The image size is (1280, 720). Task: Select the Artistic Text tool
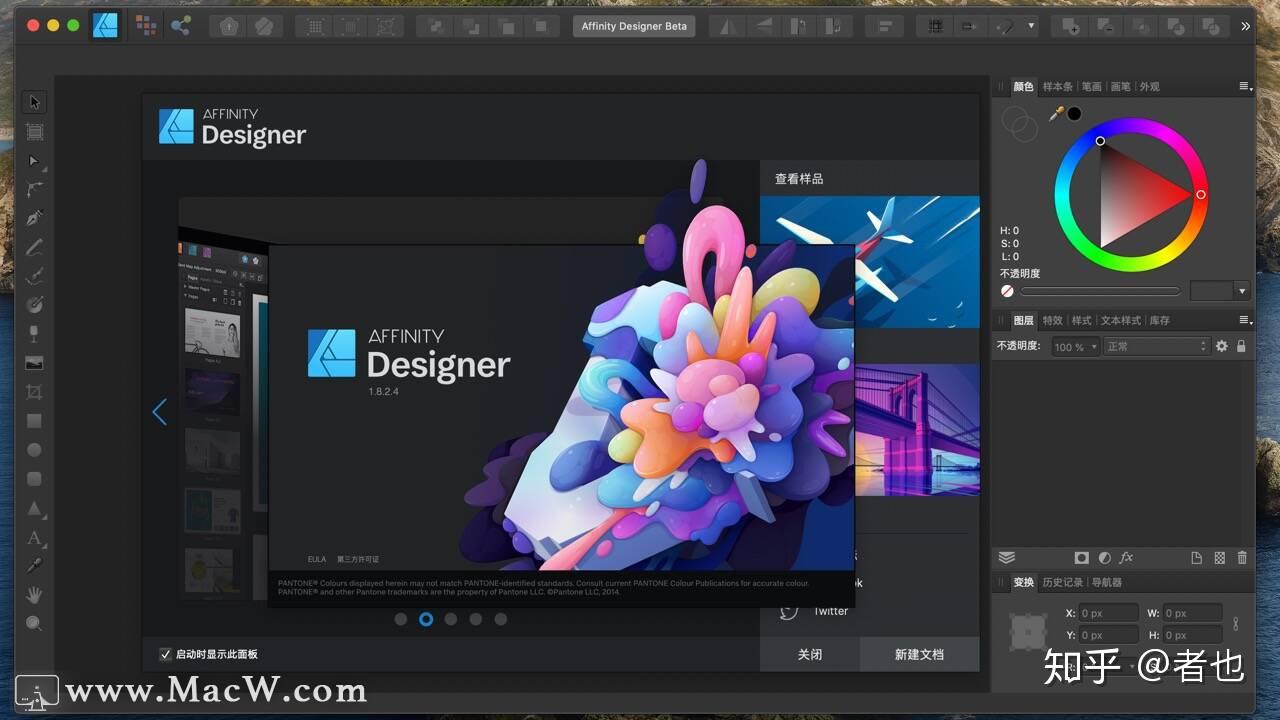click(x=35, y=537)
